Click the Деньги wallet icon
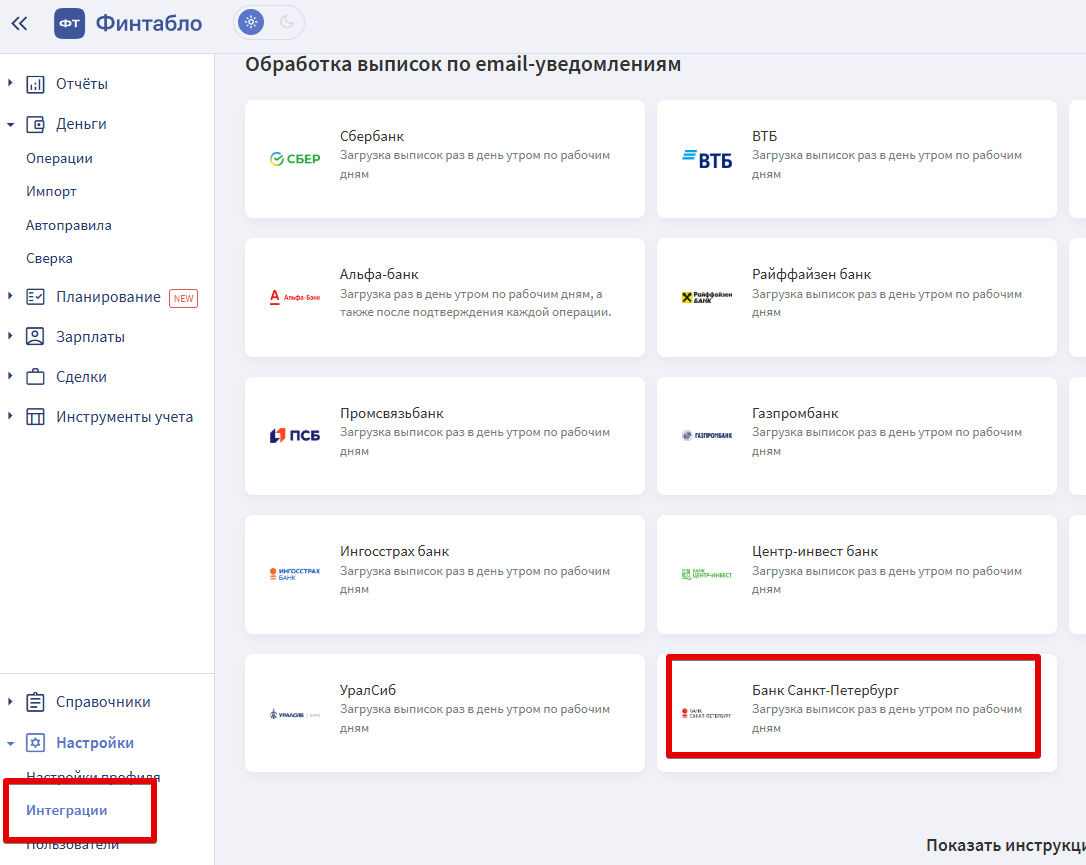 point(35,125)
